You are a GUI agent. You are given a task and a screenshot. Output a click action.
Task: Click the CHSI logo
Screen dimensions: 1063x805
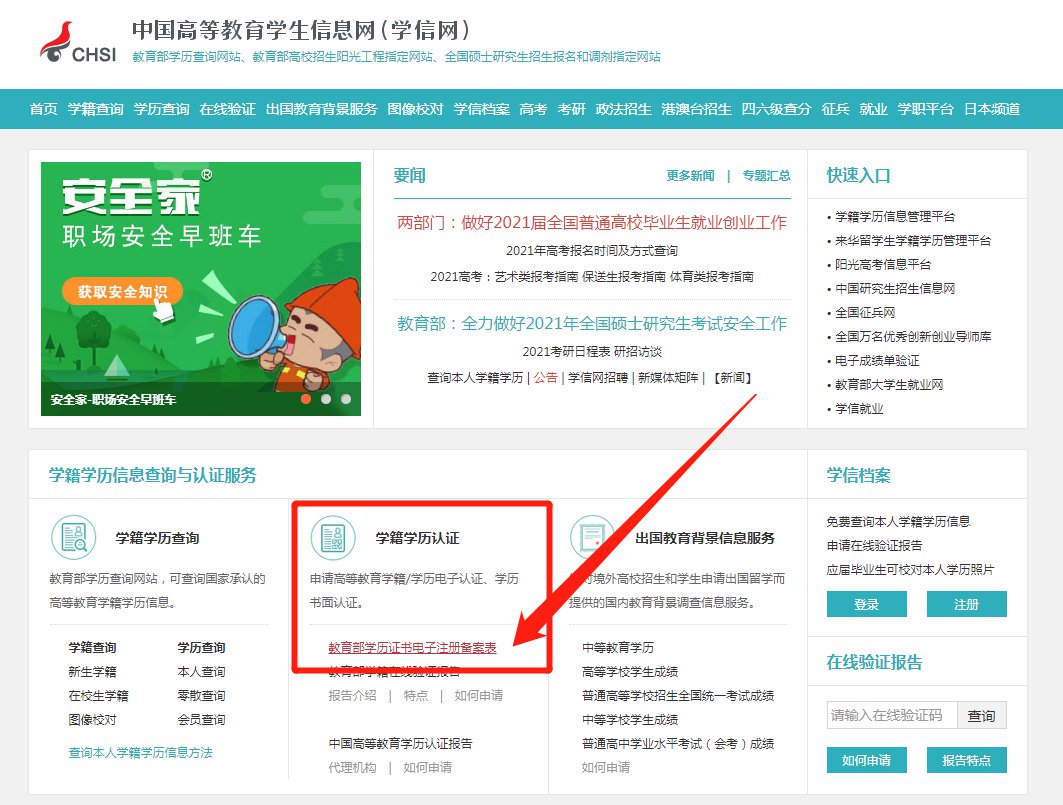77,43
